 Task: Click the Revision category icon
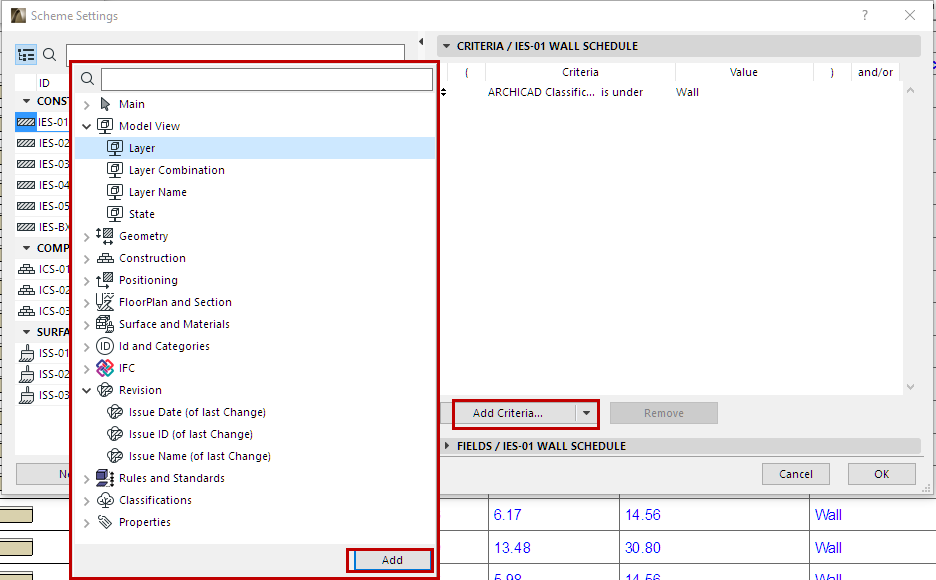[x=105, y=390]
